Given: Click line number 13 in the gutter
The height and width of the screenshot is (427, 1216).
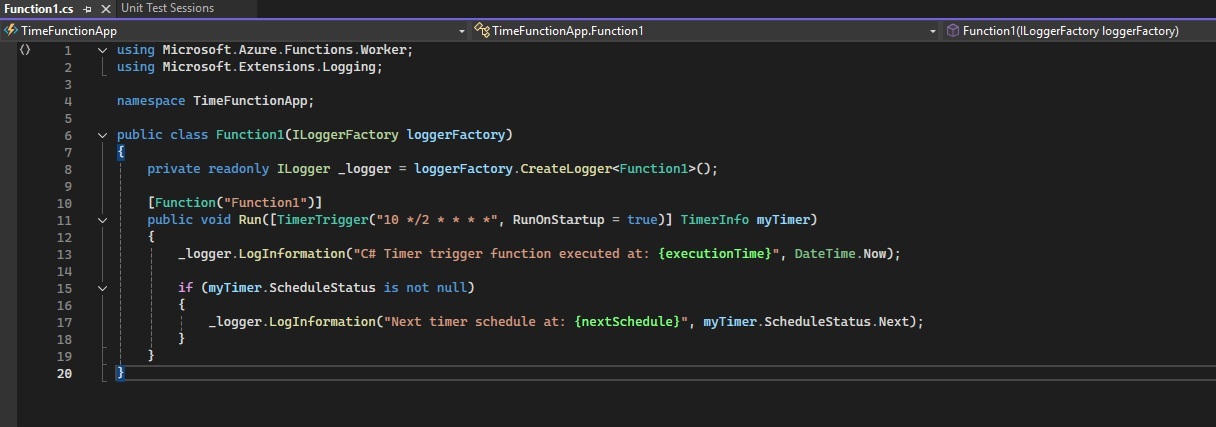Looking at the screenshot, I should click(x=66, y=254).
